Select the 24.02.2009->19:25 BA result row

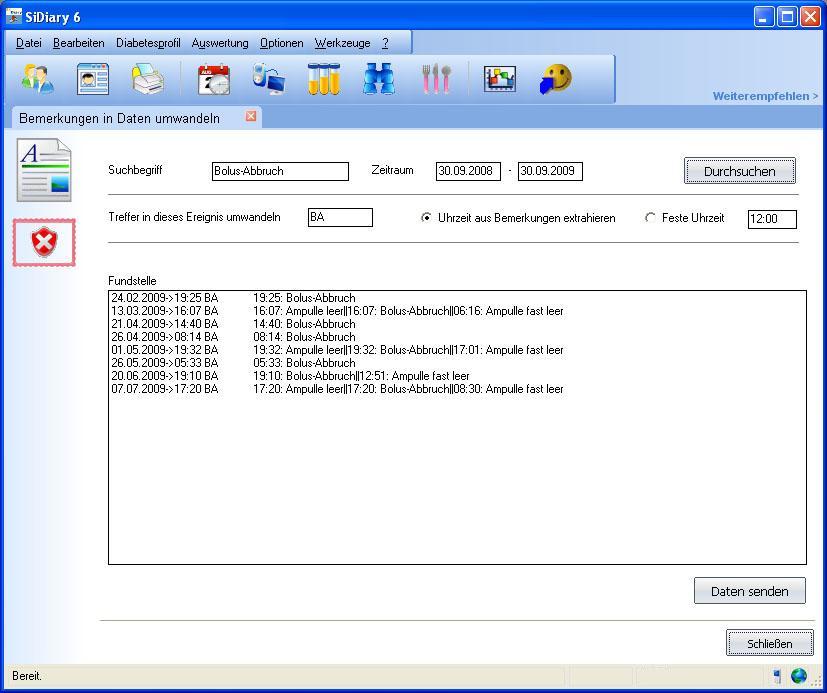click(457, 298)
